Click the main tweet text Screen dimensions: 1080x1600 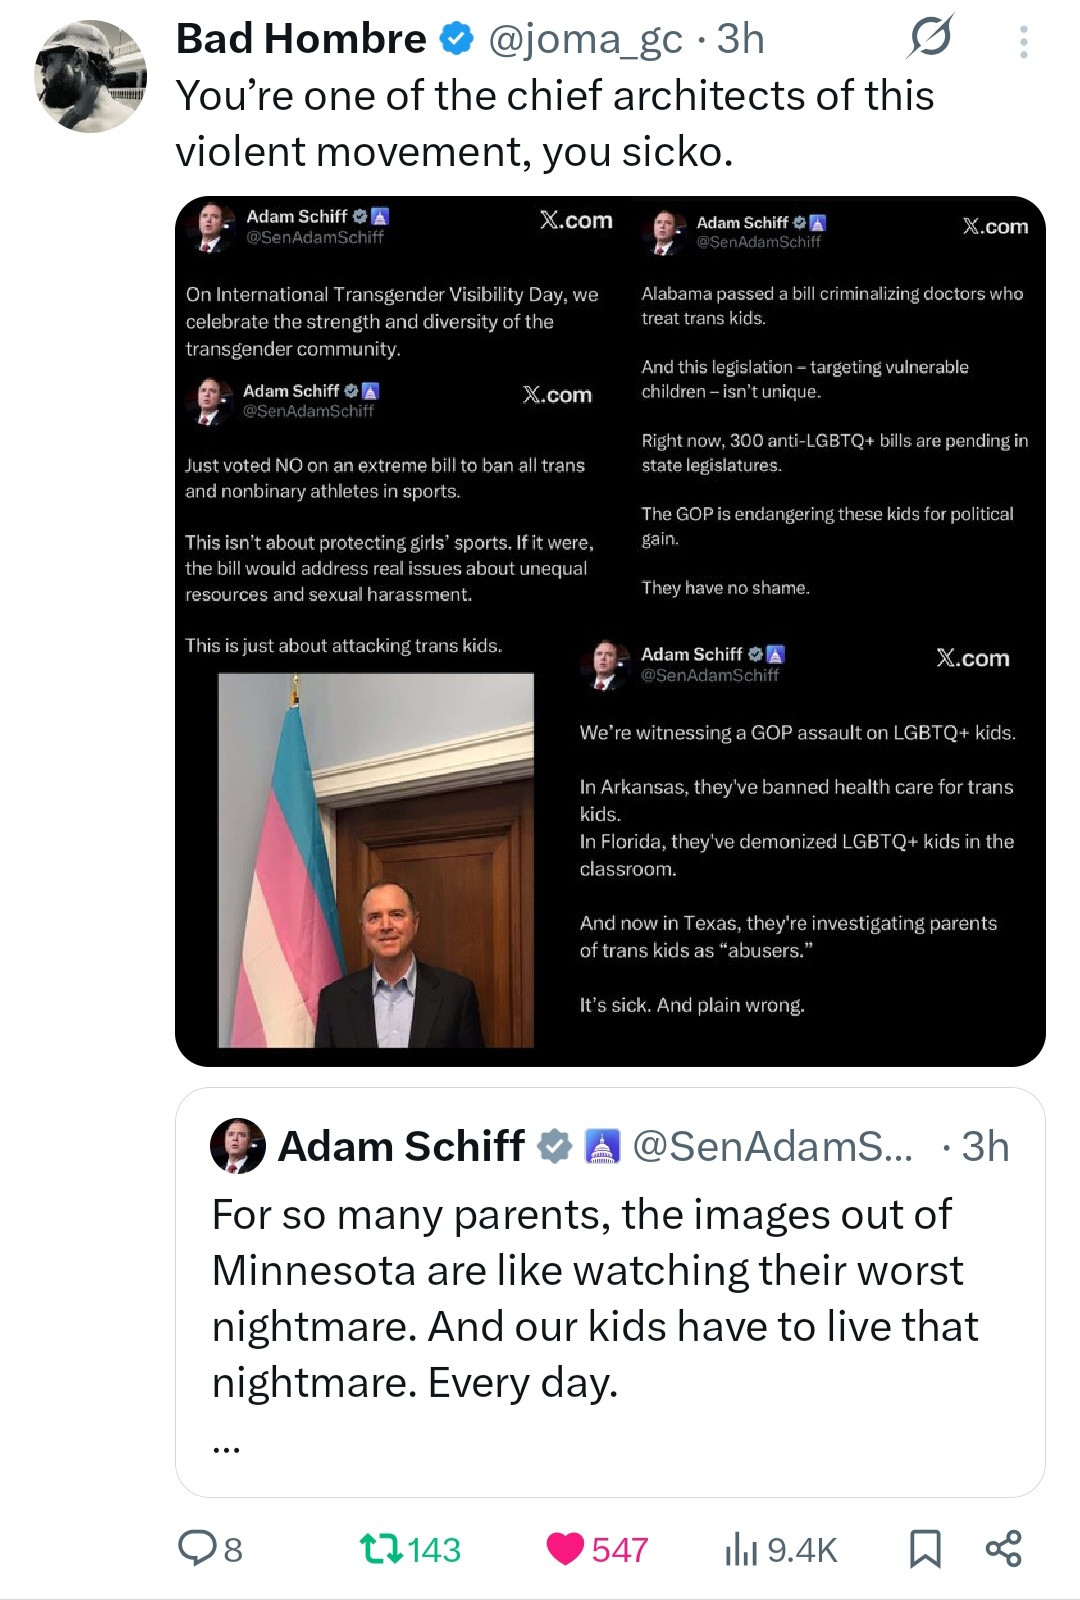pyautogui.click(x=555, y=124)
